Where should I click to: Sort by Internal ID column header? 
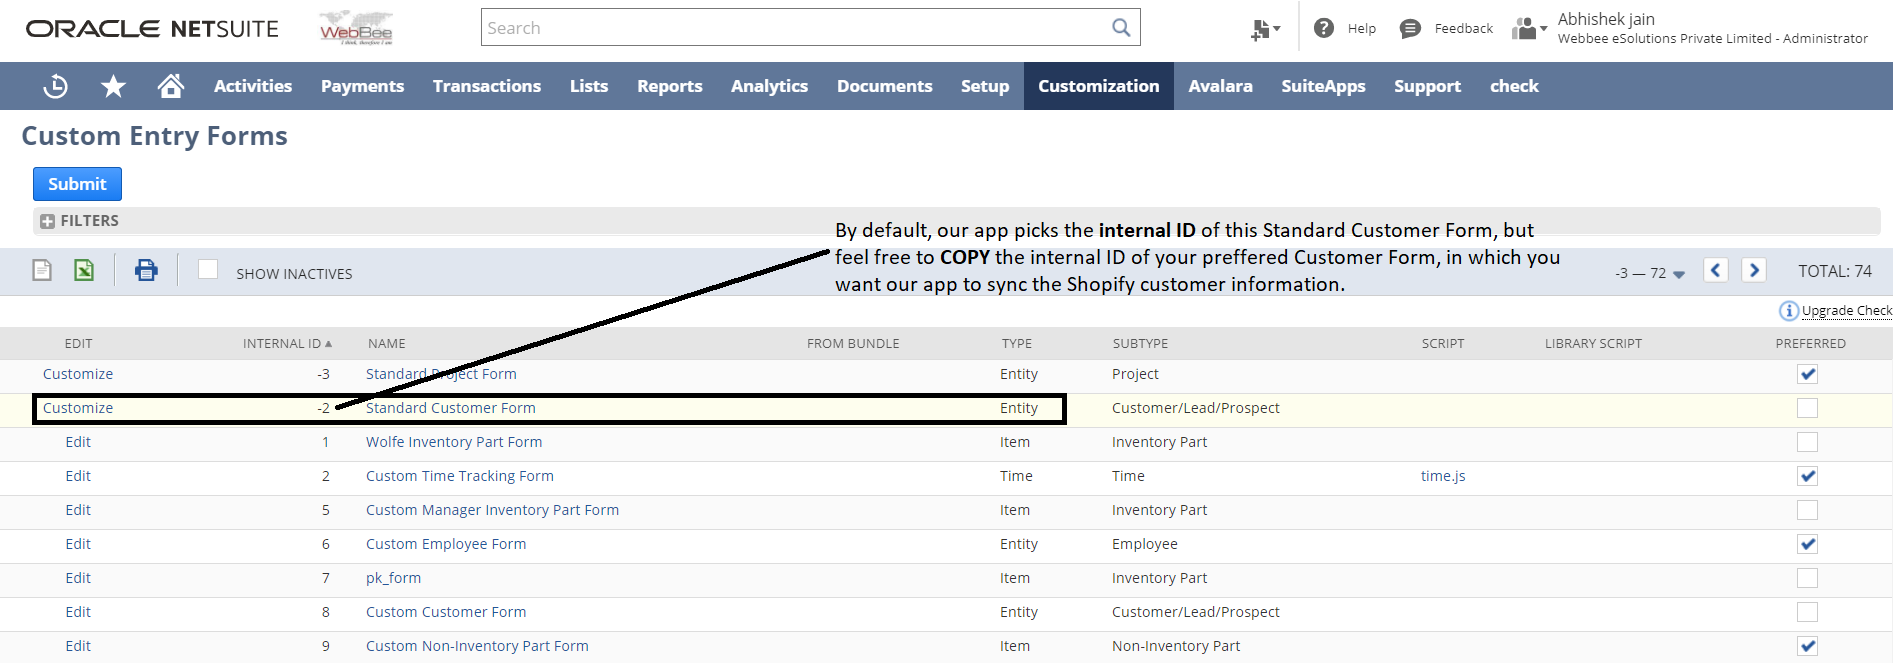pyautogui.click(x=287, y=343)
